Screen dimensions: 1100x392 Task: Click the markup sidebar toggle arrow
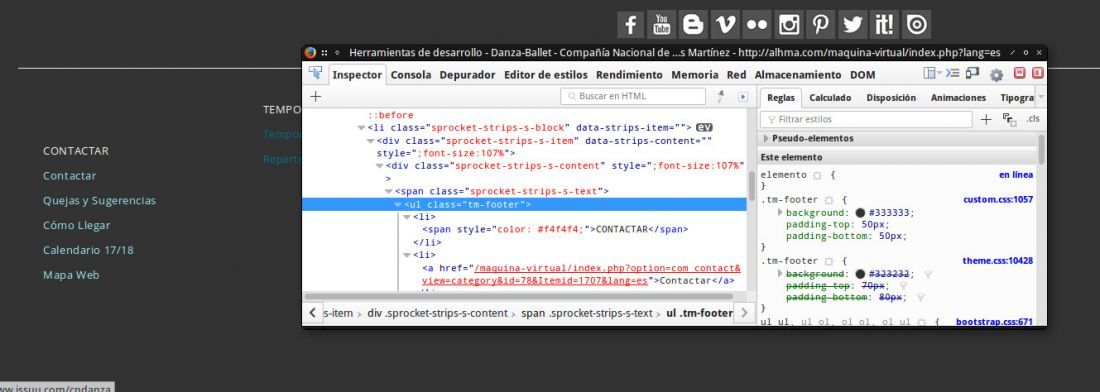(x=743, y=97)
